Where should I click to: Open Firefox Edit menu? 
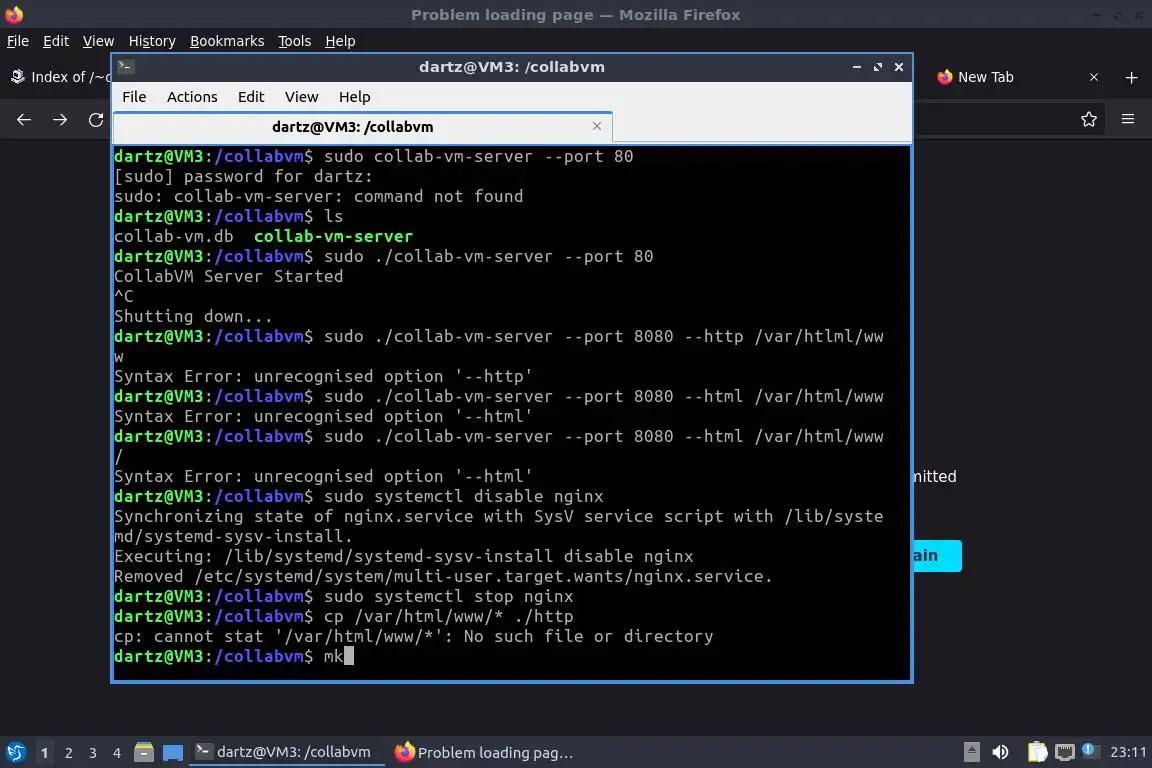coord(56,41)
